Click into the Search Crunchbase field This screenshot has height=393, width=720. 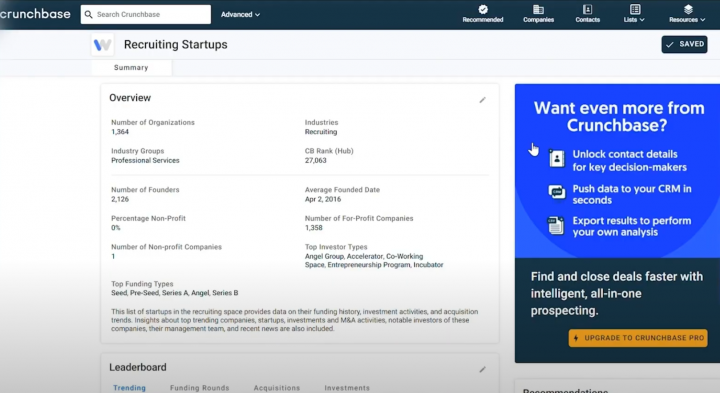[x=146, y=14]
